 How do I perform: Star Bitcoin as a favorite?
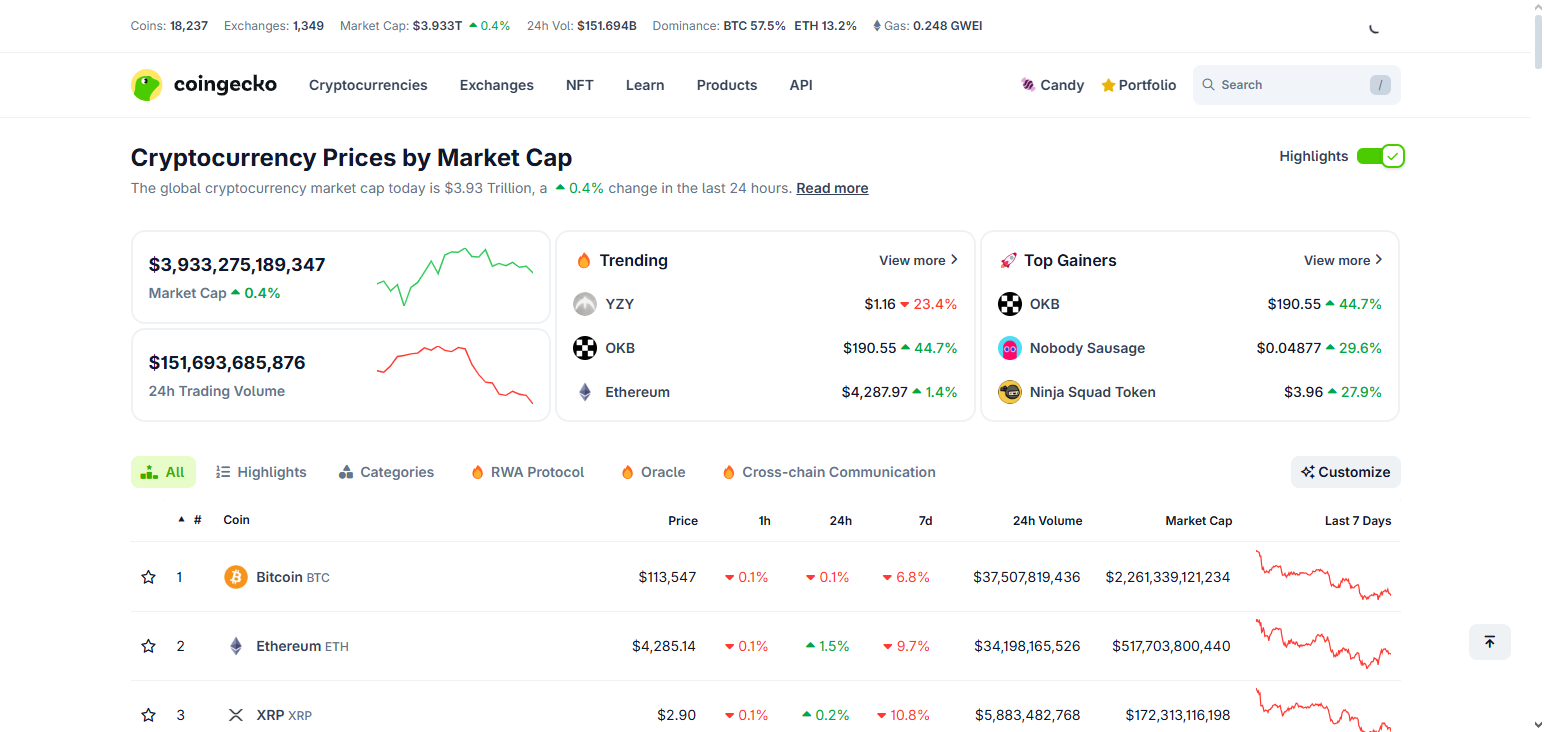point(148,577)
